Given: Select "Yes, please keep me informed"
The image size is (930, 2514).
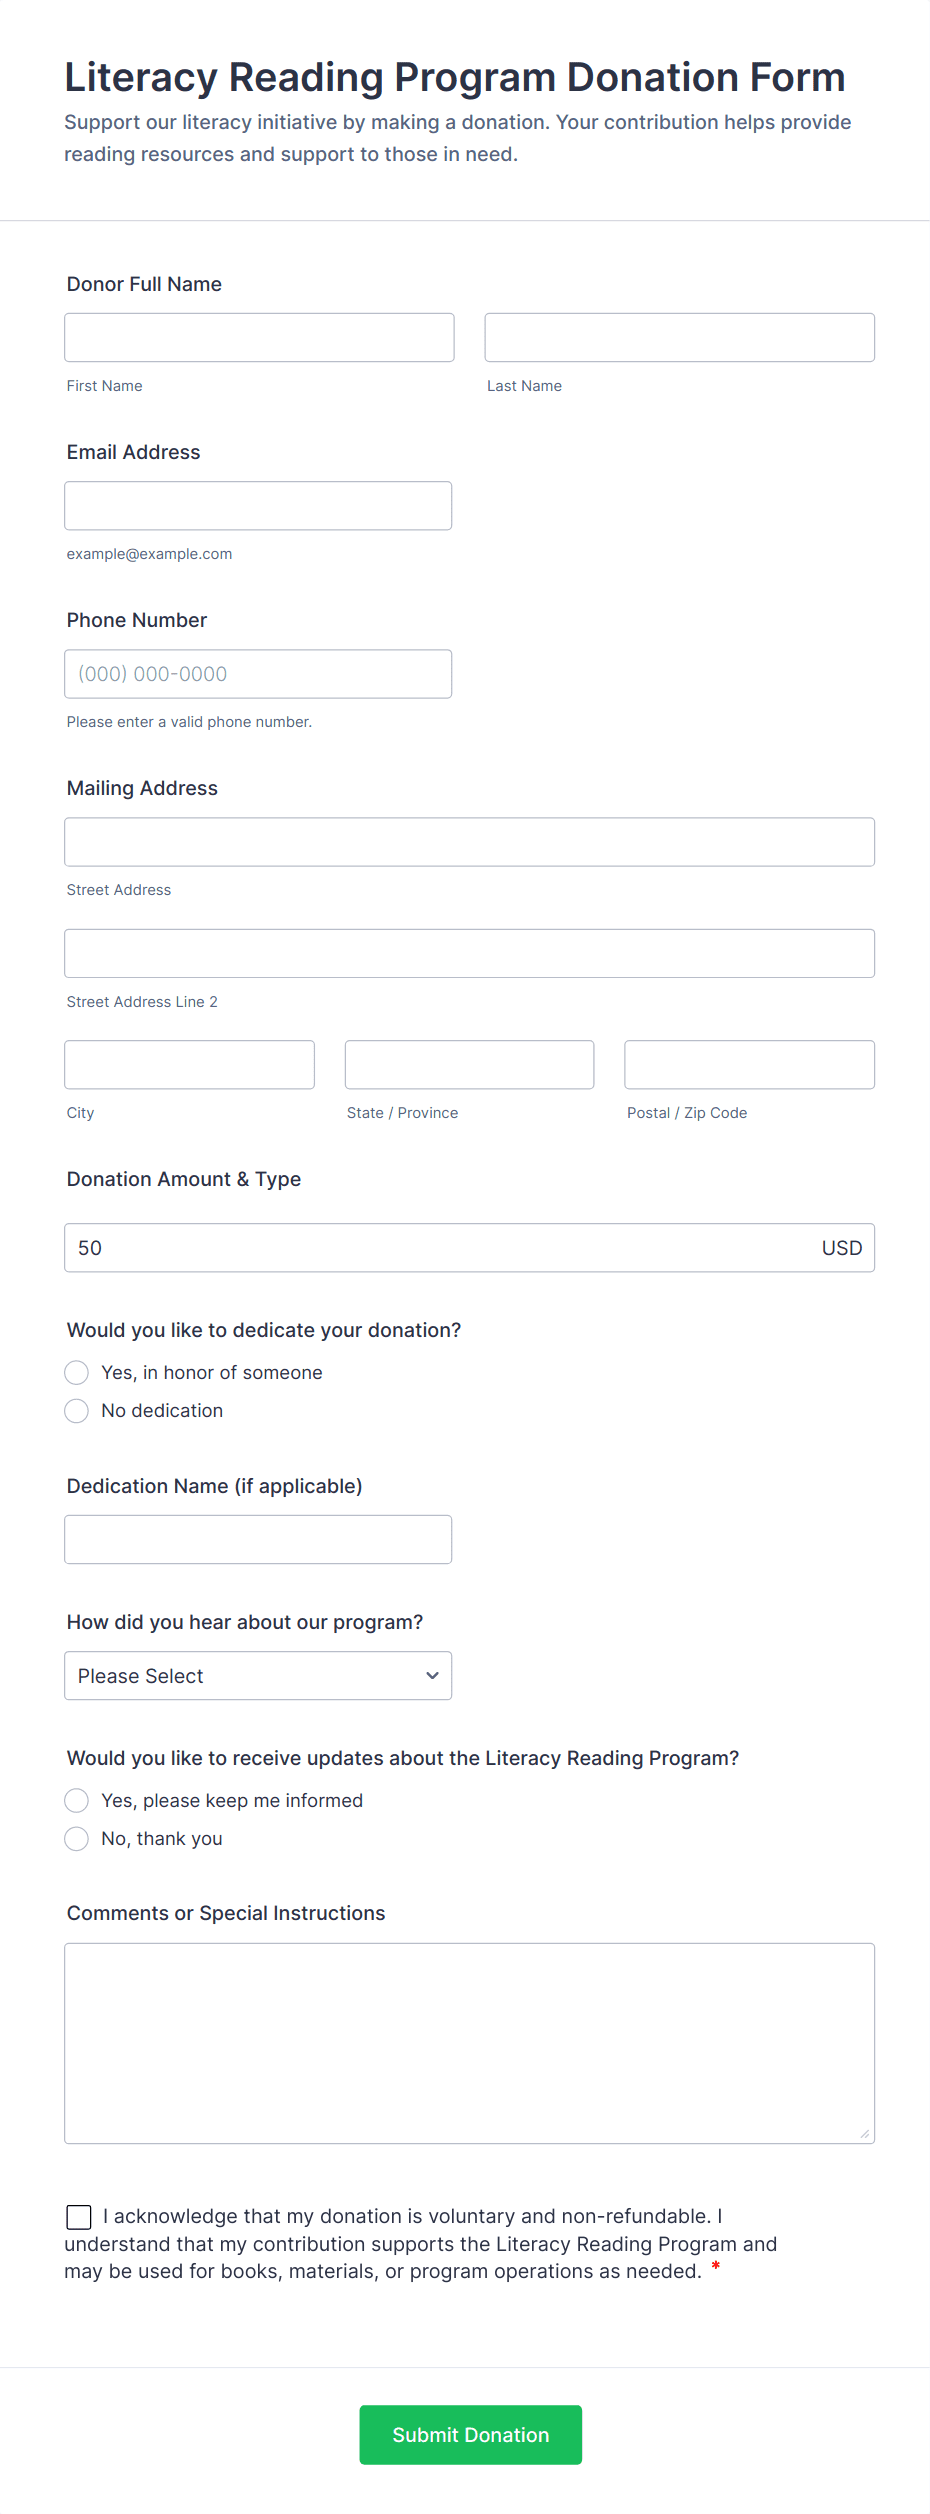Looking at the screenshot, I should [77, 1801].
